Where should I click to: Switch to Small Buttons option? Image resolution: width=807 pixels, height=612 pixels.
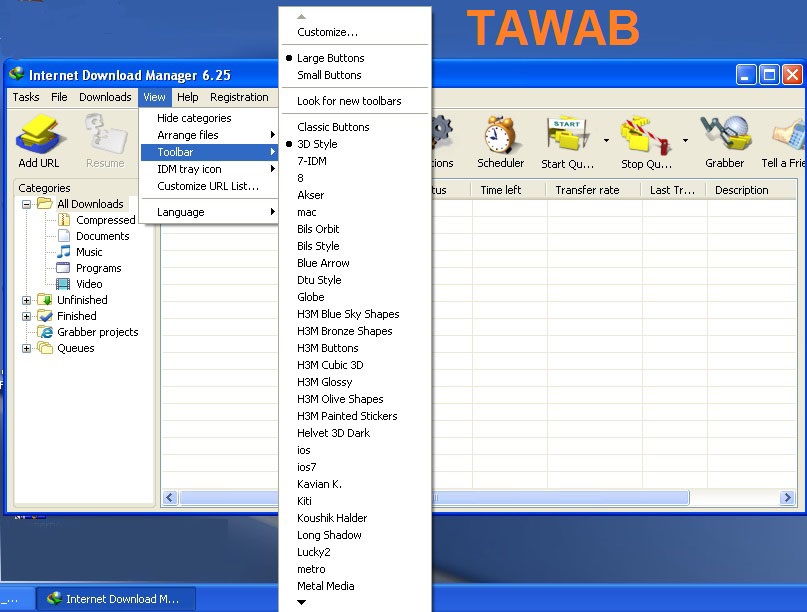(x=329, y=75)
